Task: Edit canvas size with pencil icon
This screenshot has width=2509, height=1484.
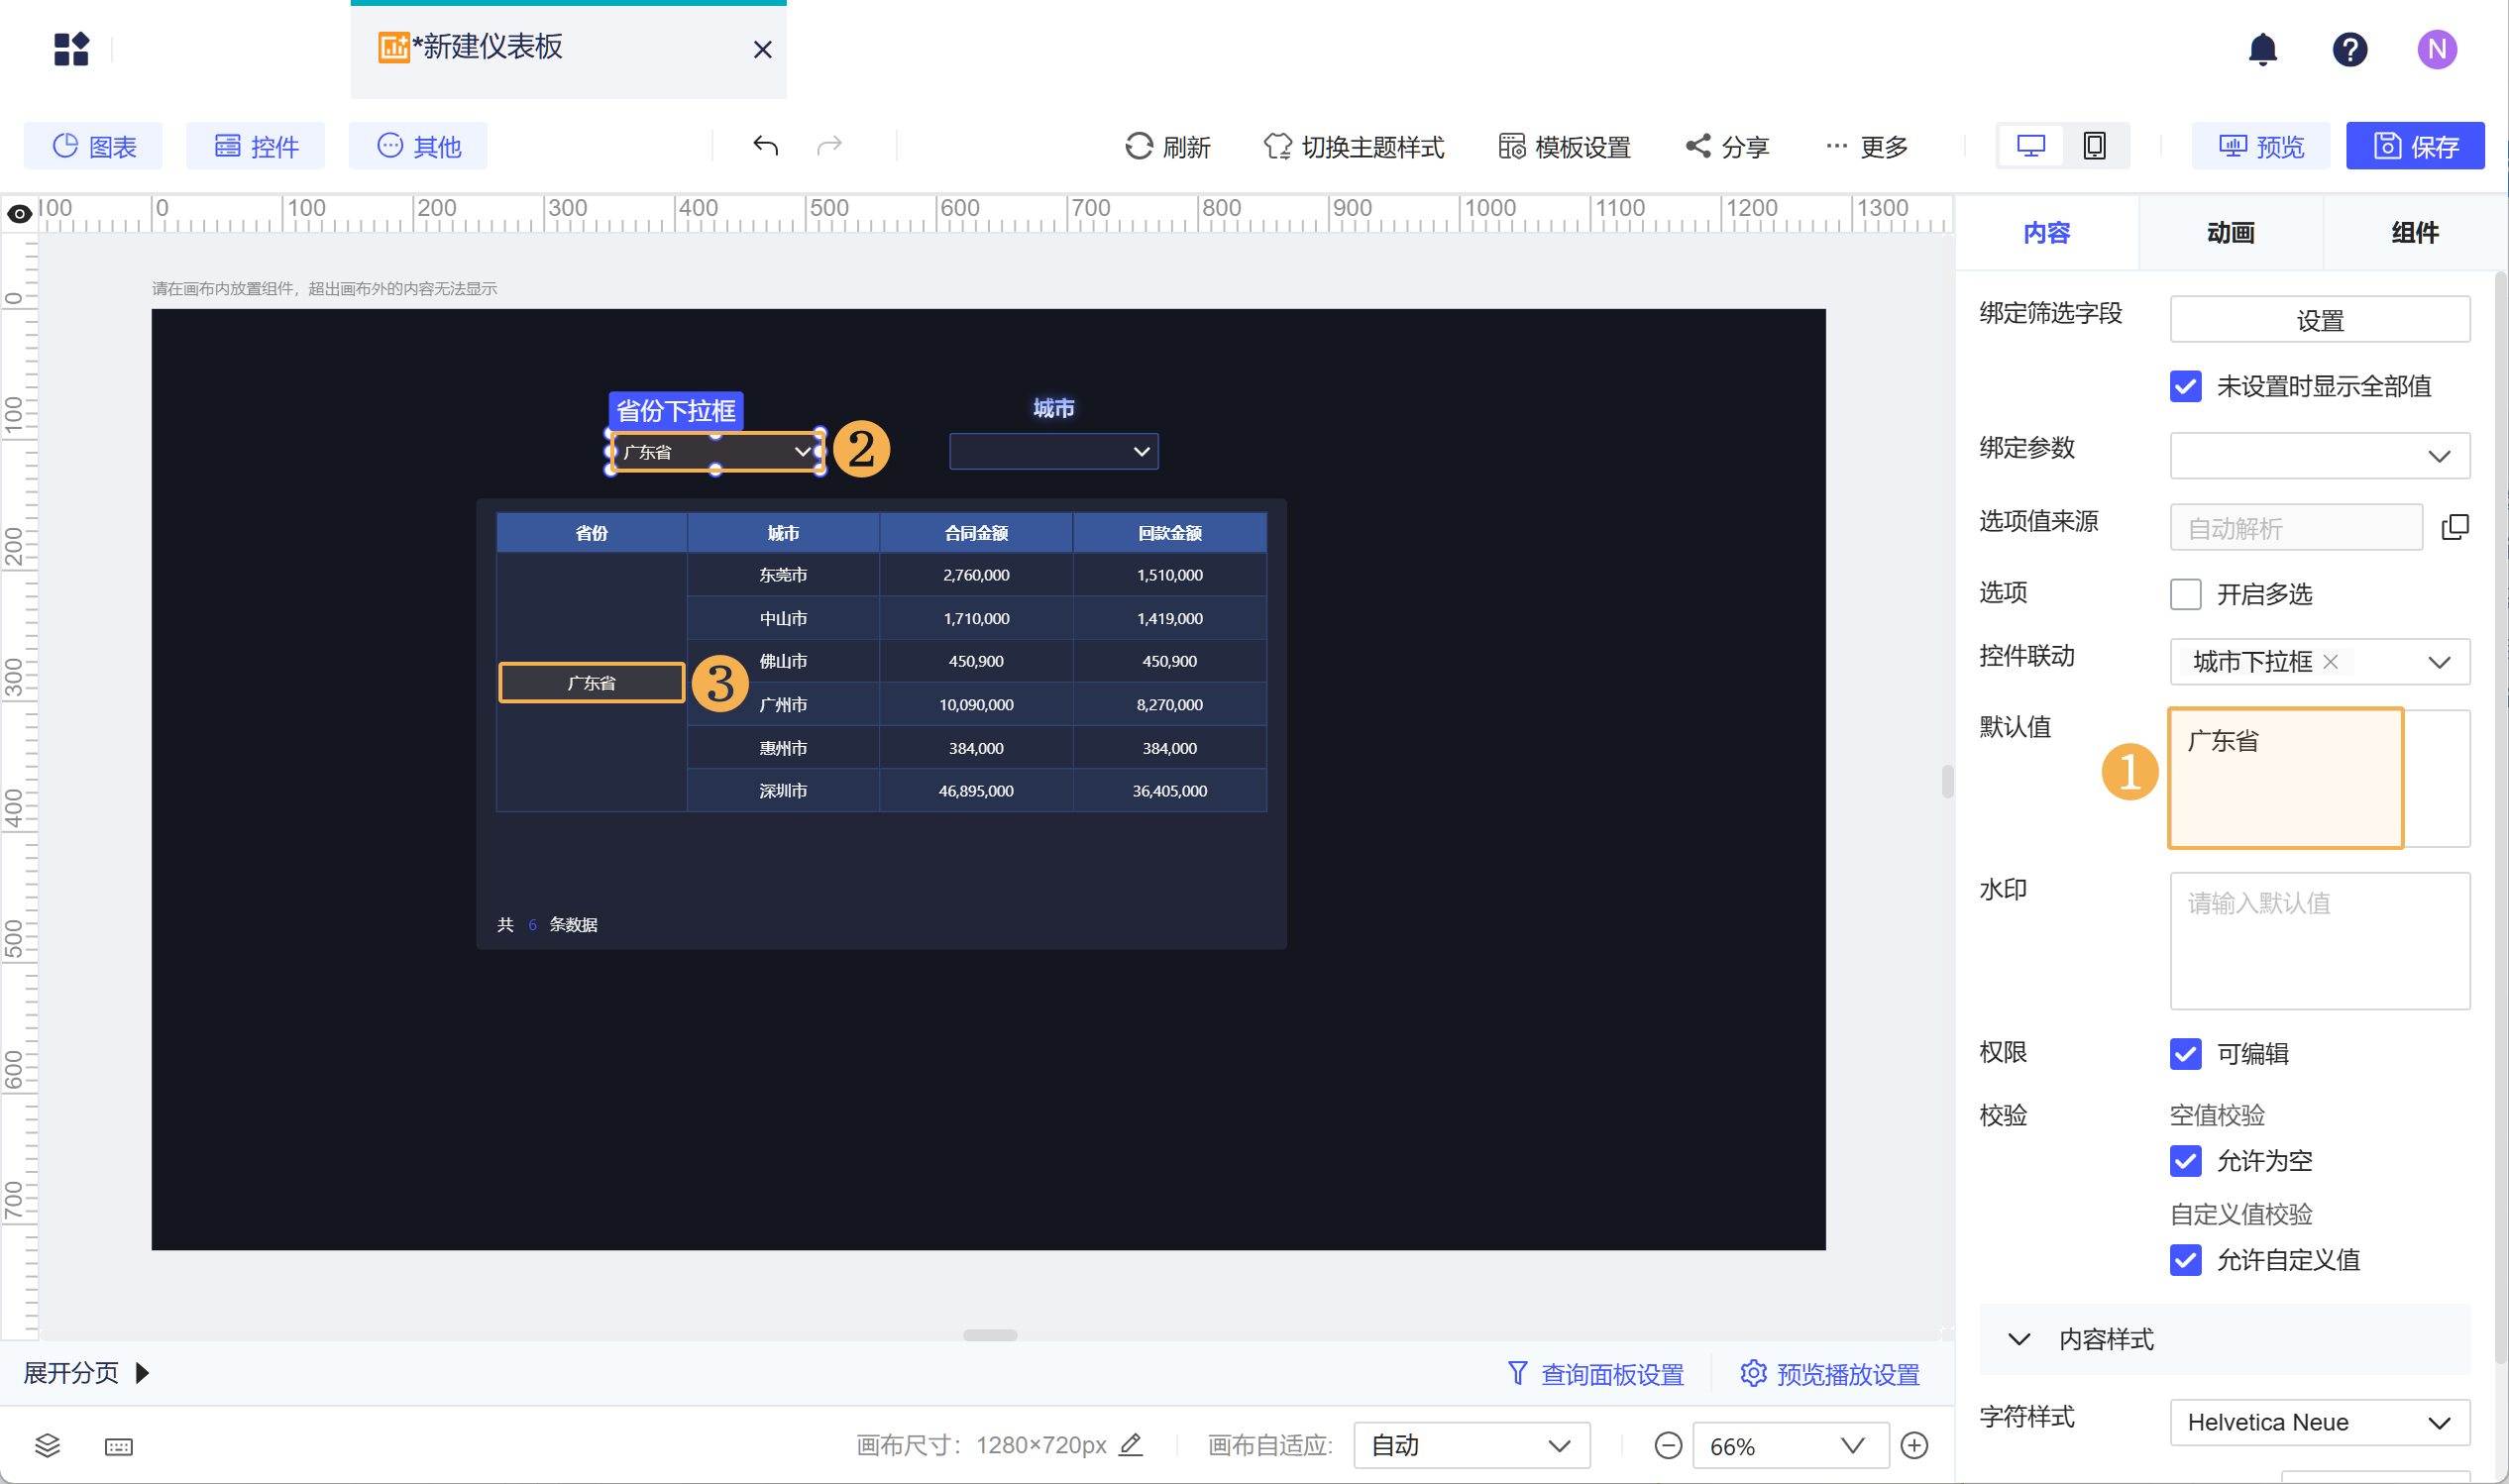Action: click(x=1131, y=1445)
